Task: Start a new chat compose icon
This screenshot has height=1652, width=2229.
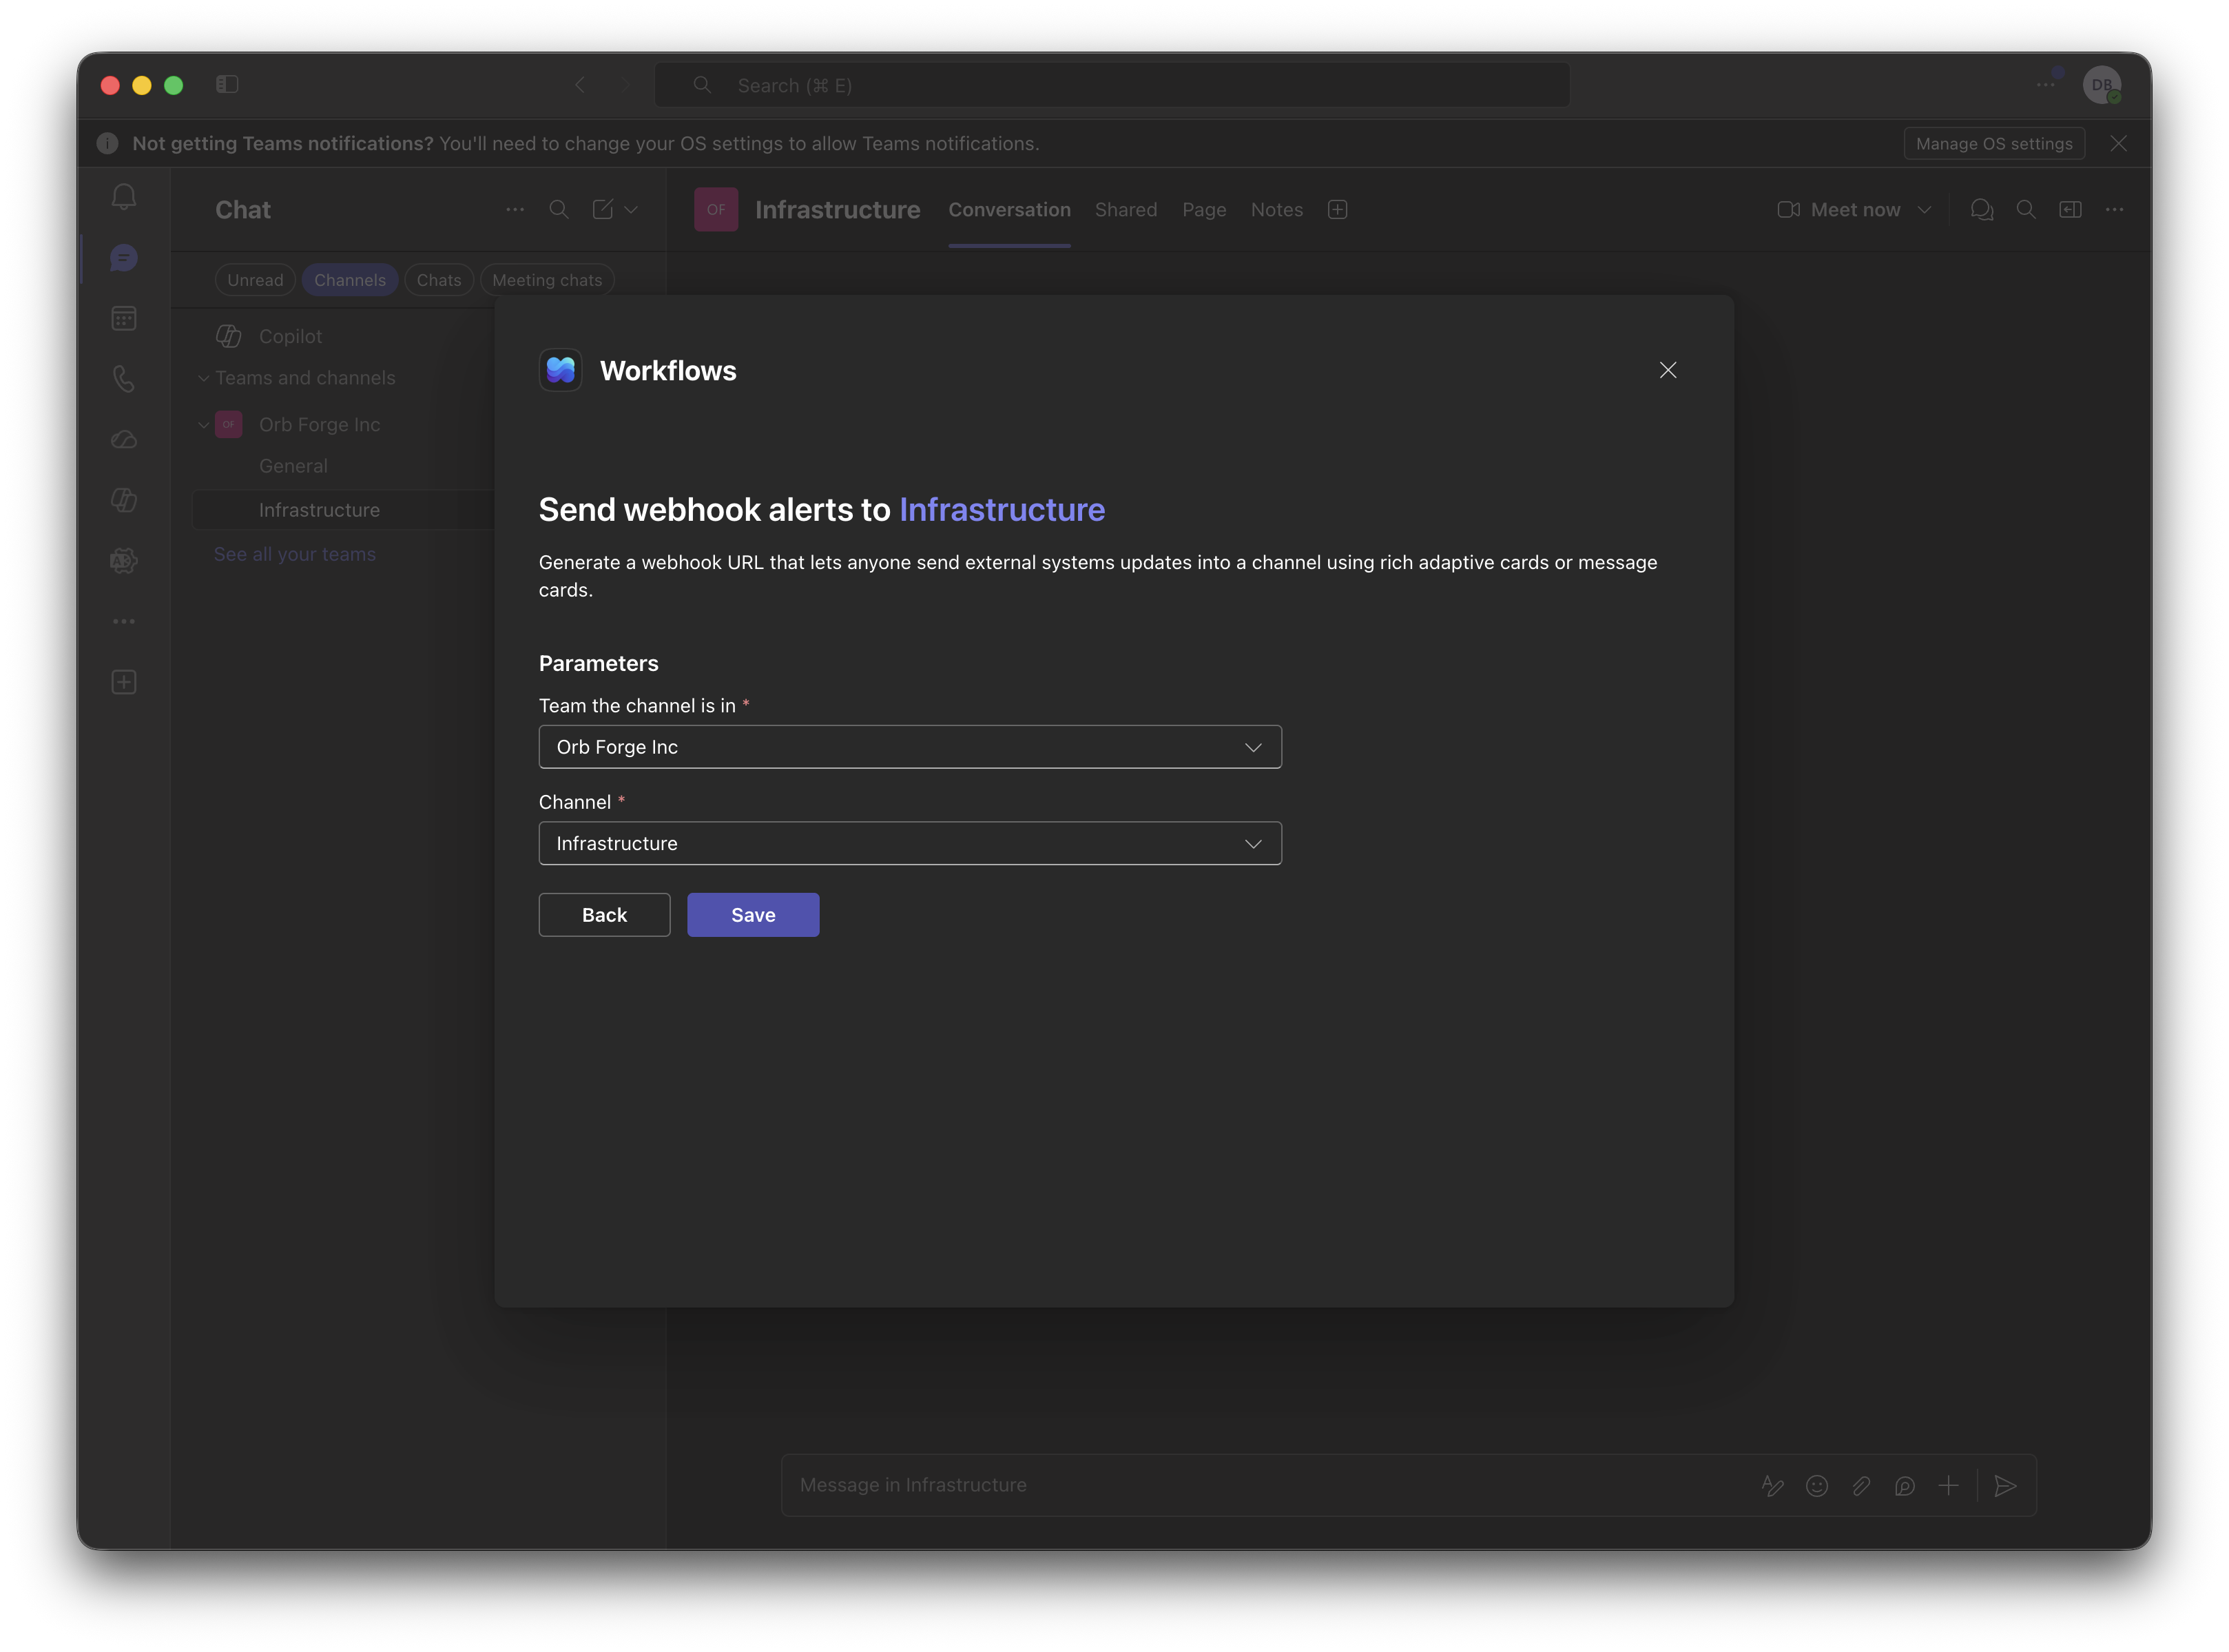Action: (603, 210)
